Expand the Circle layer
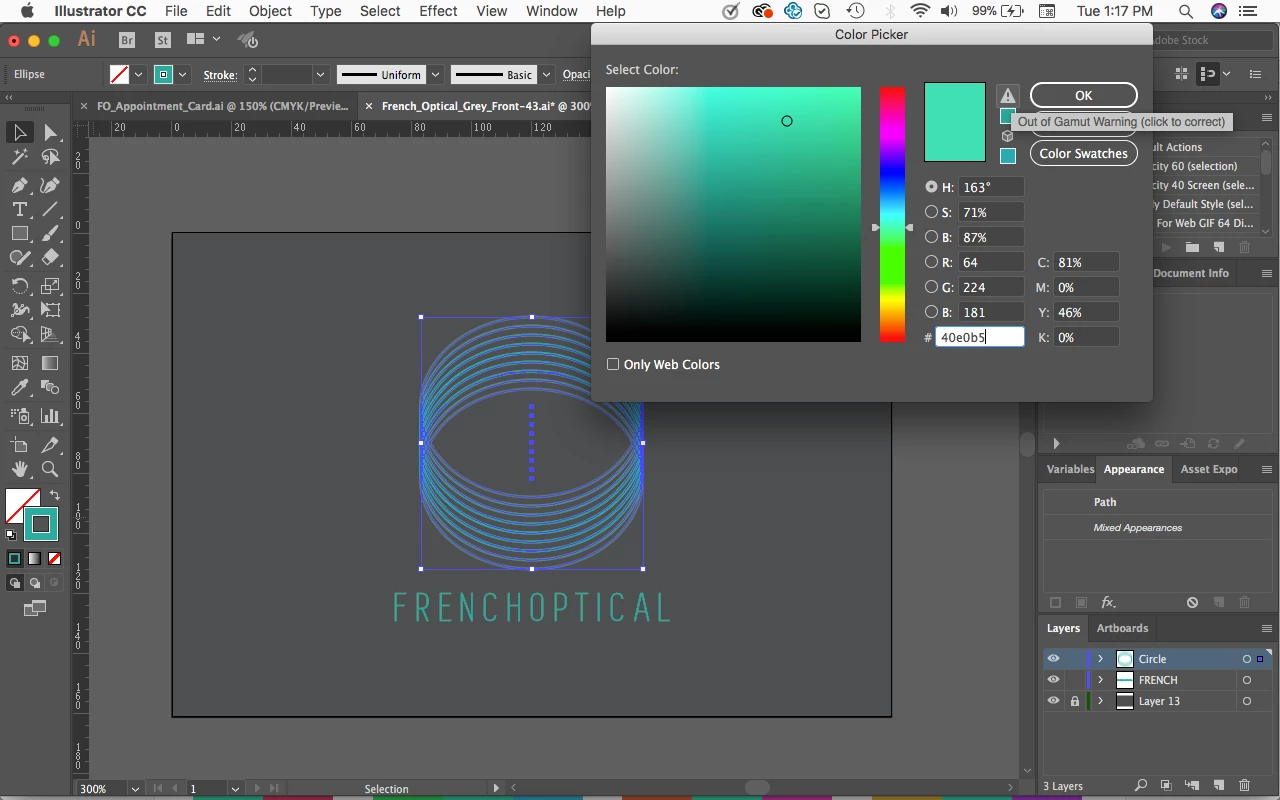This screenshot has width=1280, height=800. pos(1101,659)
